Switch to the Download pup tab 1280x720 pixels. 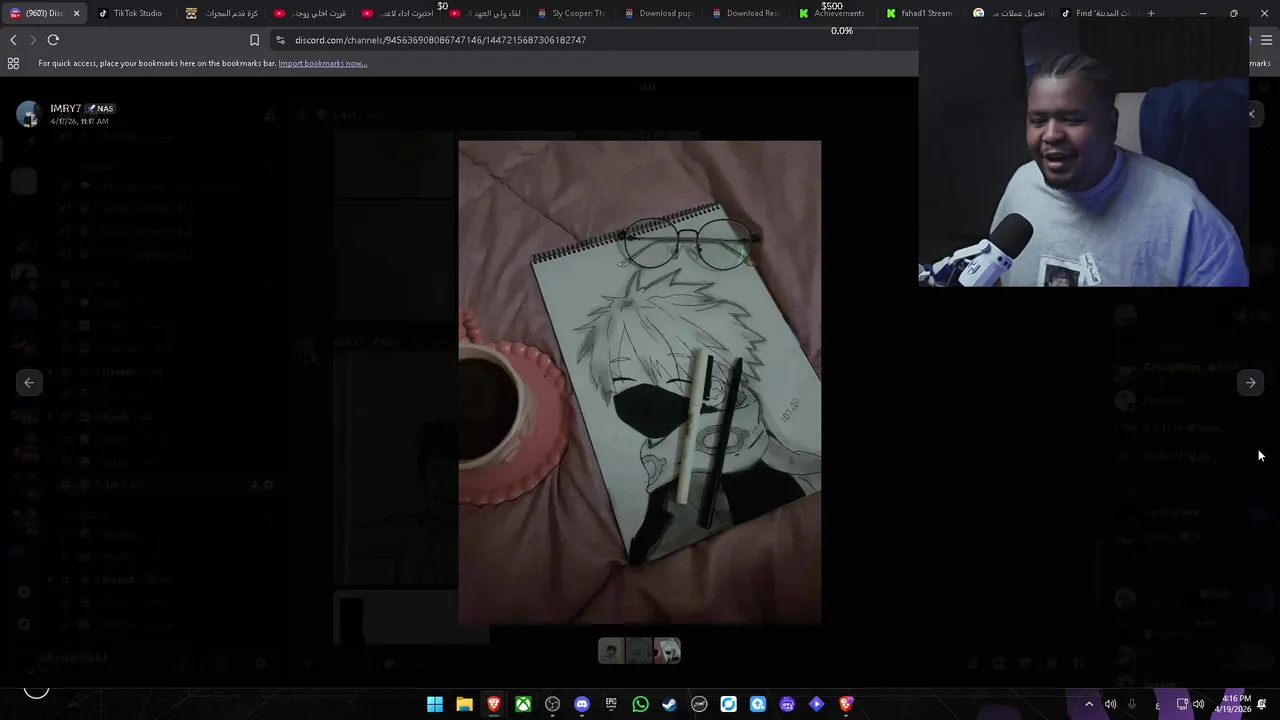coord(658,13)
